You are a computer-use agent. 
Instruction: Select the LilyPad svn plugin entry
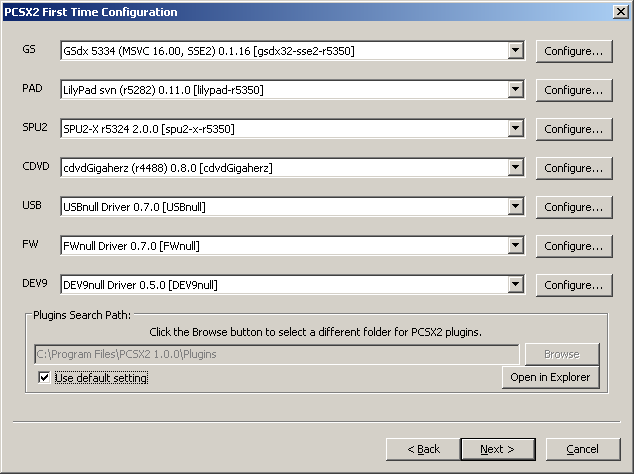(163, 90)
